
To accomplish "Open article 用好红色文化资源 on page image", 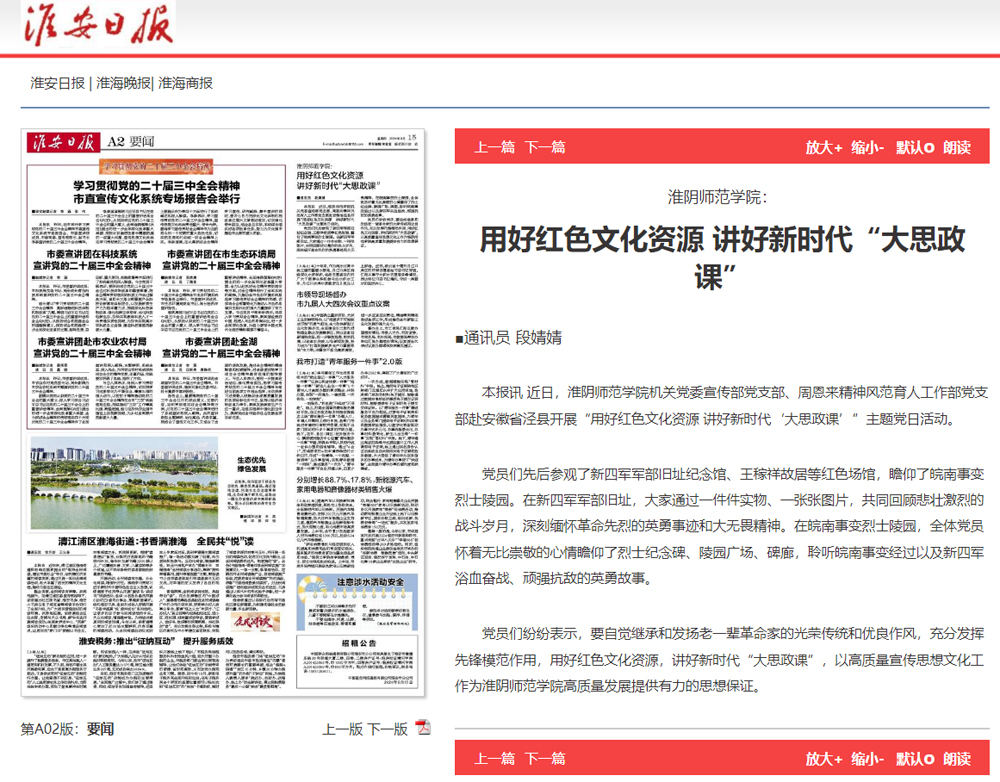I will (x=339, y=180).
